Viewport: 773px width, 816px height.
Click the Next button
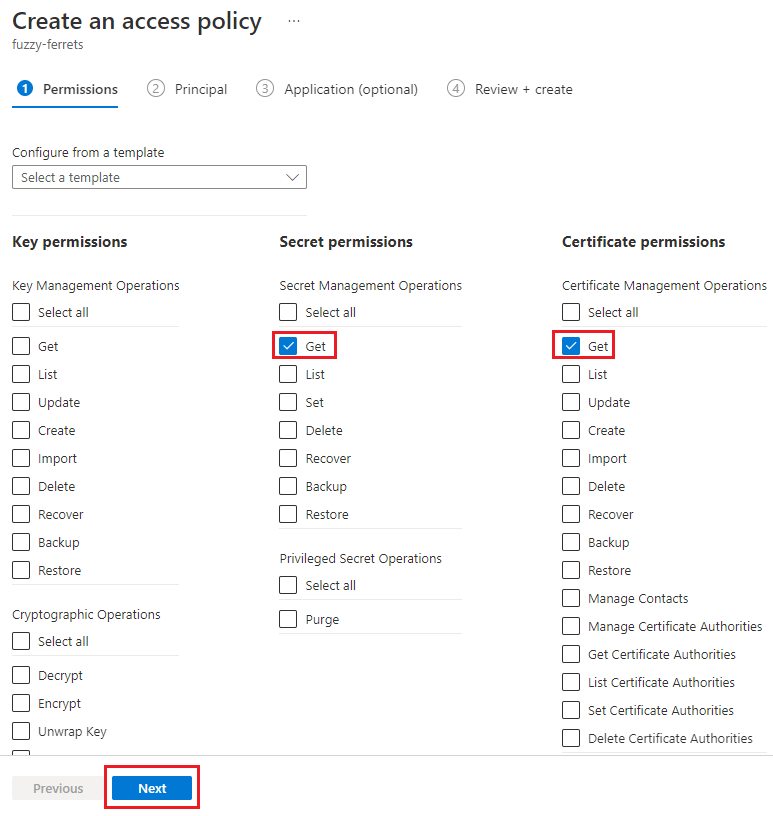[x=151, y=788]
